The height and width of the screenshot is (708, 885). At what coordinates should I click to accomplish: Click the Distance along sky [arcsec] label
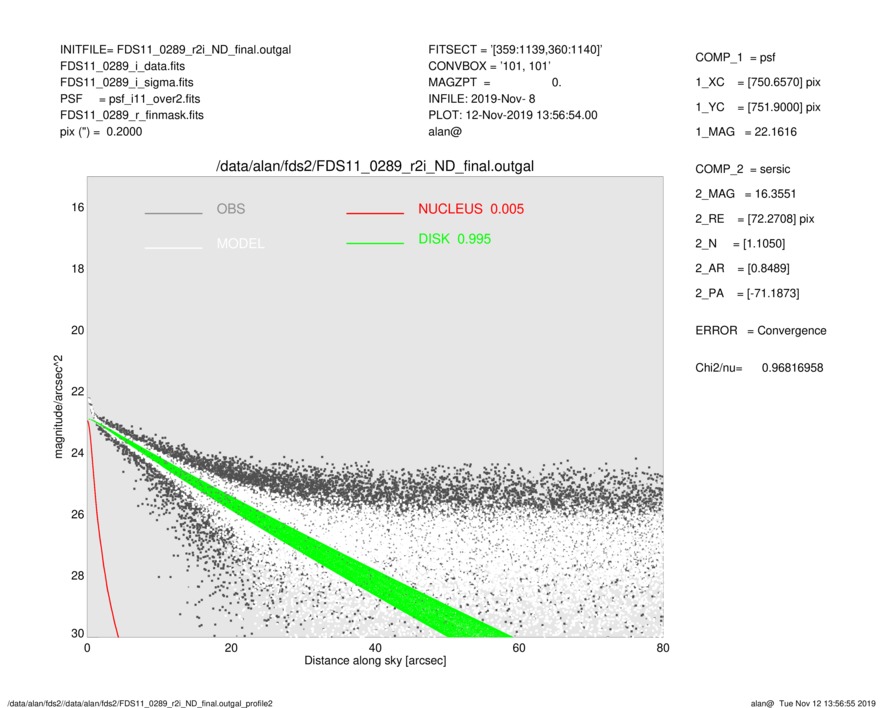[x=375, y=661]
